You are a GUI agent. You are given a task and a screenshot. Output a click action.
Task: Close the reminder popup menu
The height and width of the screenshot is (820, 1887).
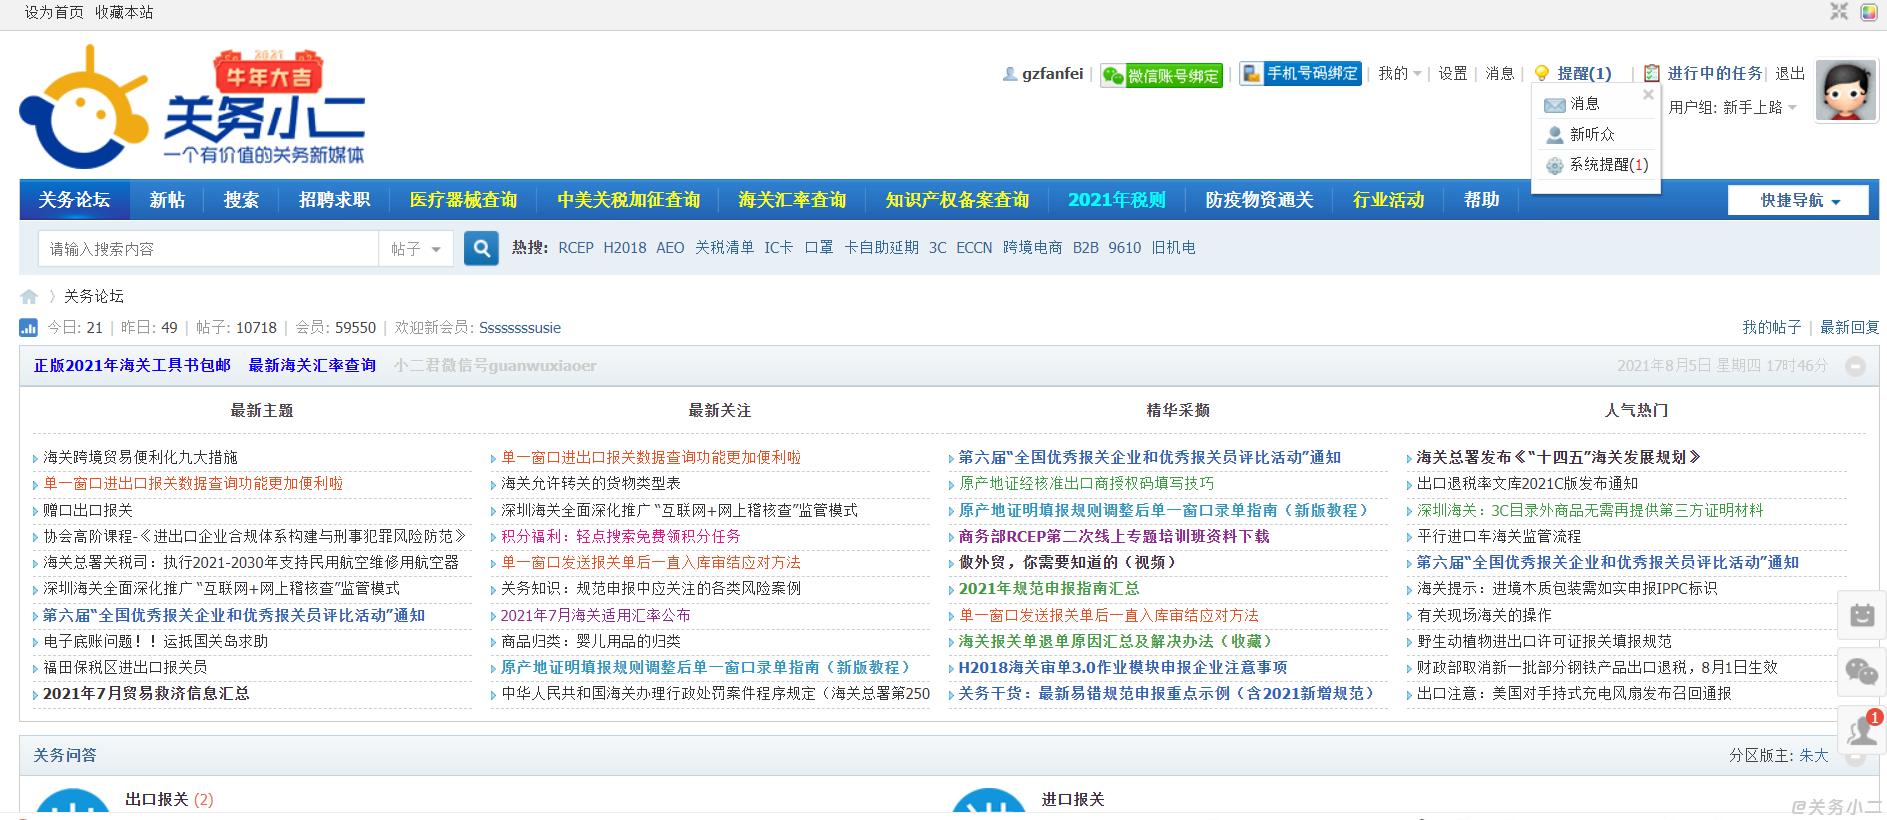coord(1648,95)
